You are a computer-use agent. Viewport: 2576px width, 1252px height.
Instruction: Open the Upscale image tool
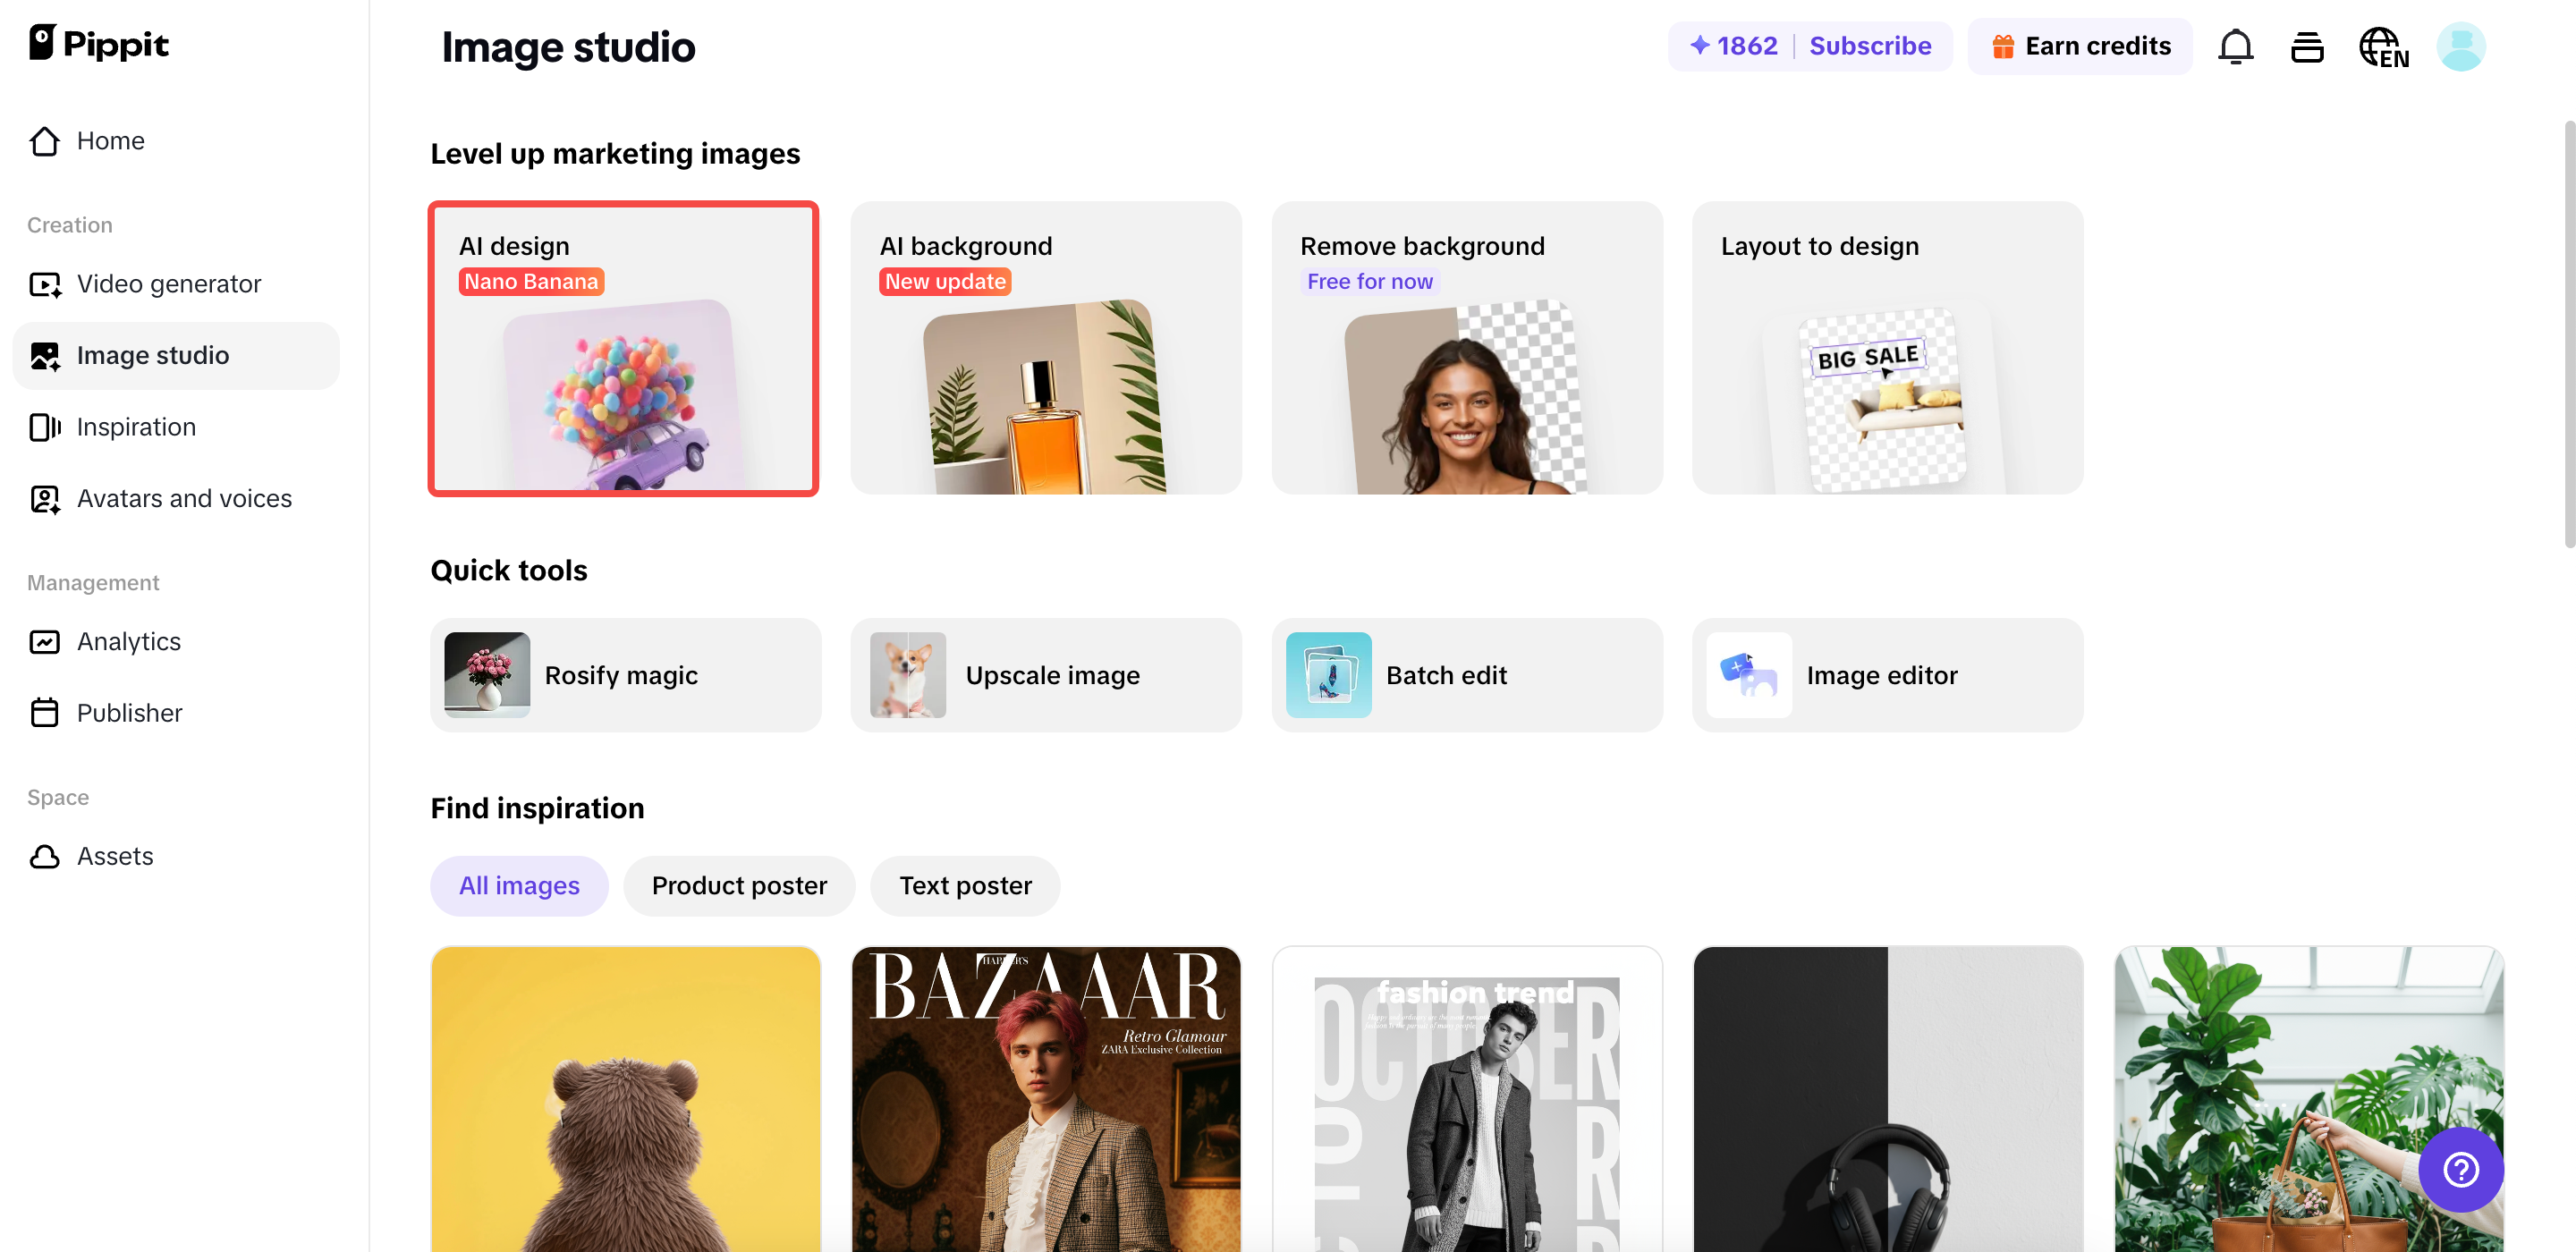[1046, 675]
